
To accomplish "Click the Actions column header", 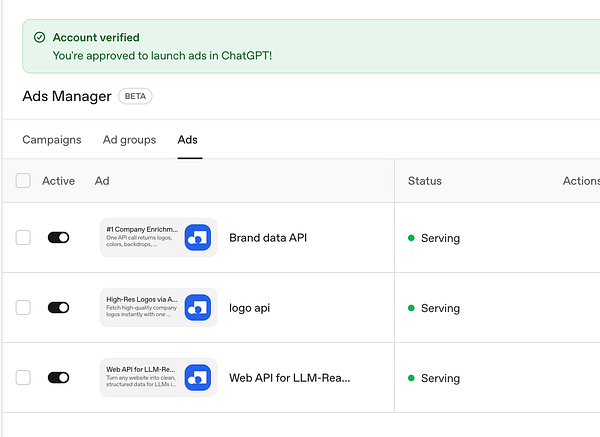I will (581, 181).
